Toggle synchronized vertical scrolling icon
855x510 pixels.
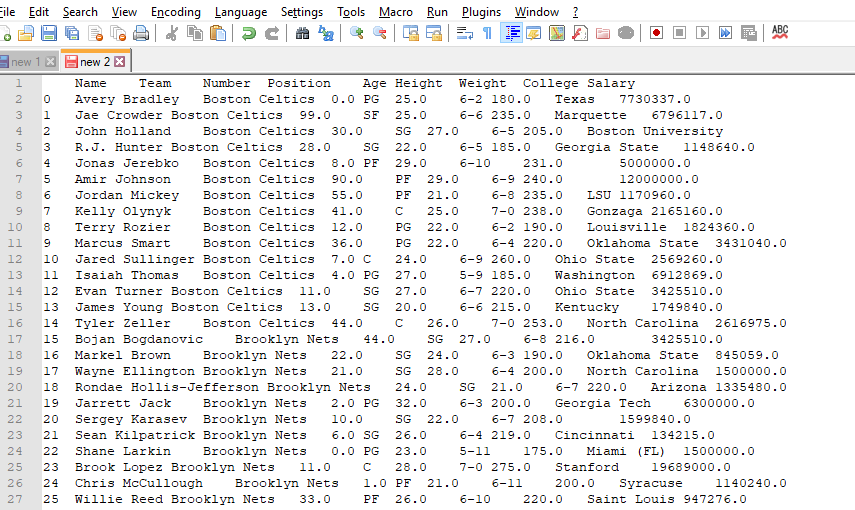[411, 33]
